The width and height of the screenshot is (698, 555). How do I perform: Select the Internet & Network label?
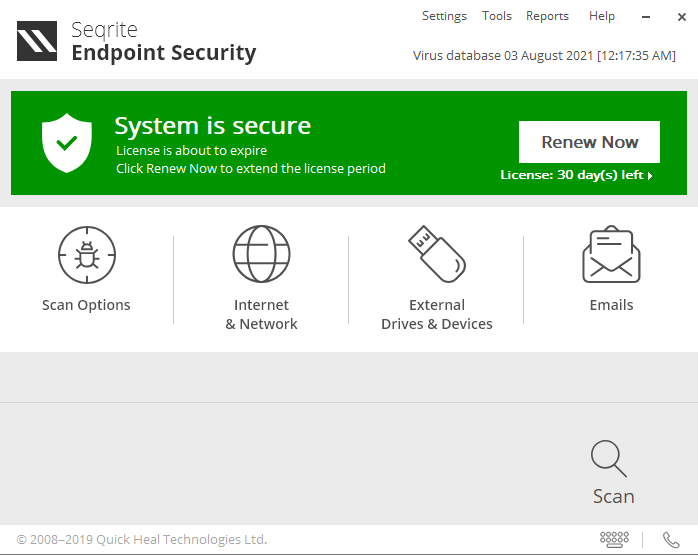pos(261,314)
